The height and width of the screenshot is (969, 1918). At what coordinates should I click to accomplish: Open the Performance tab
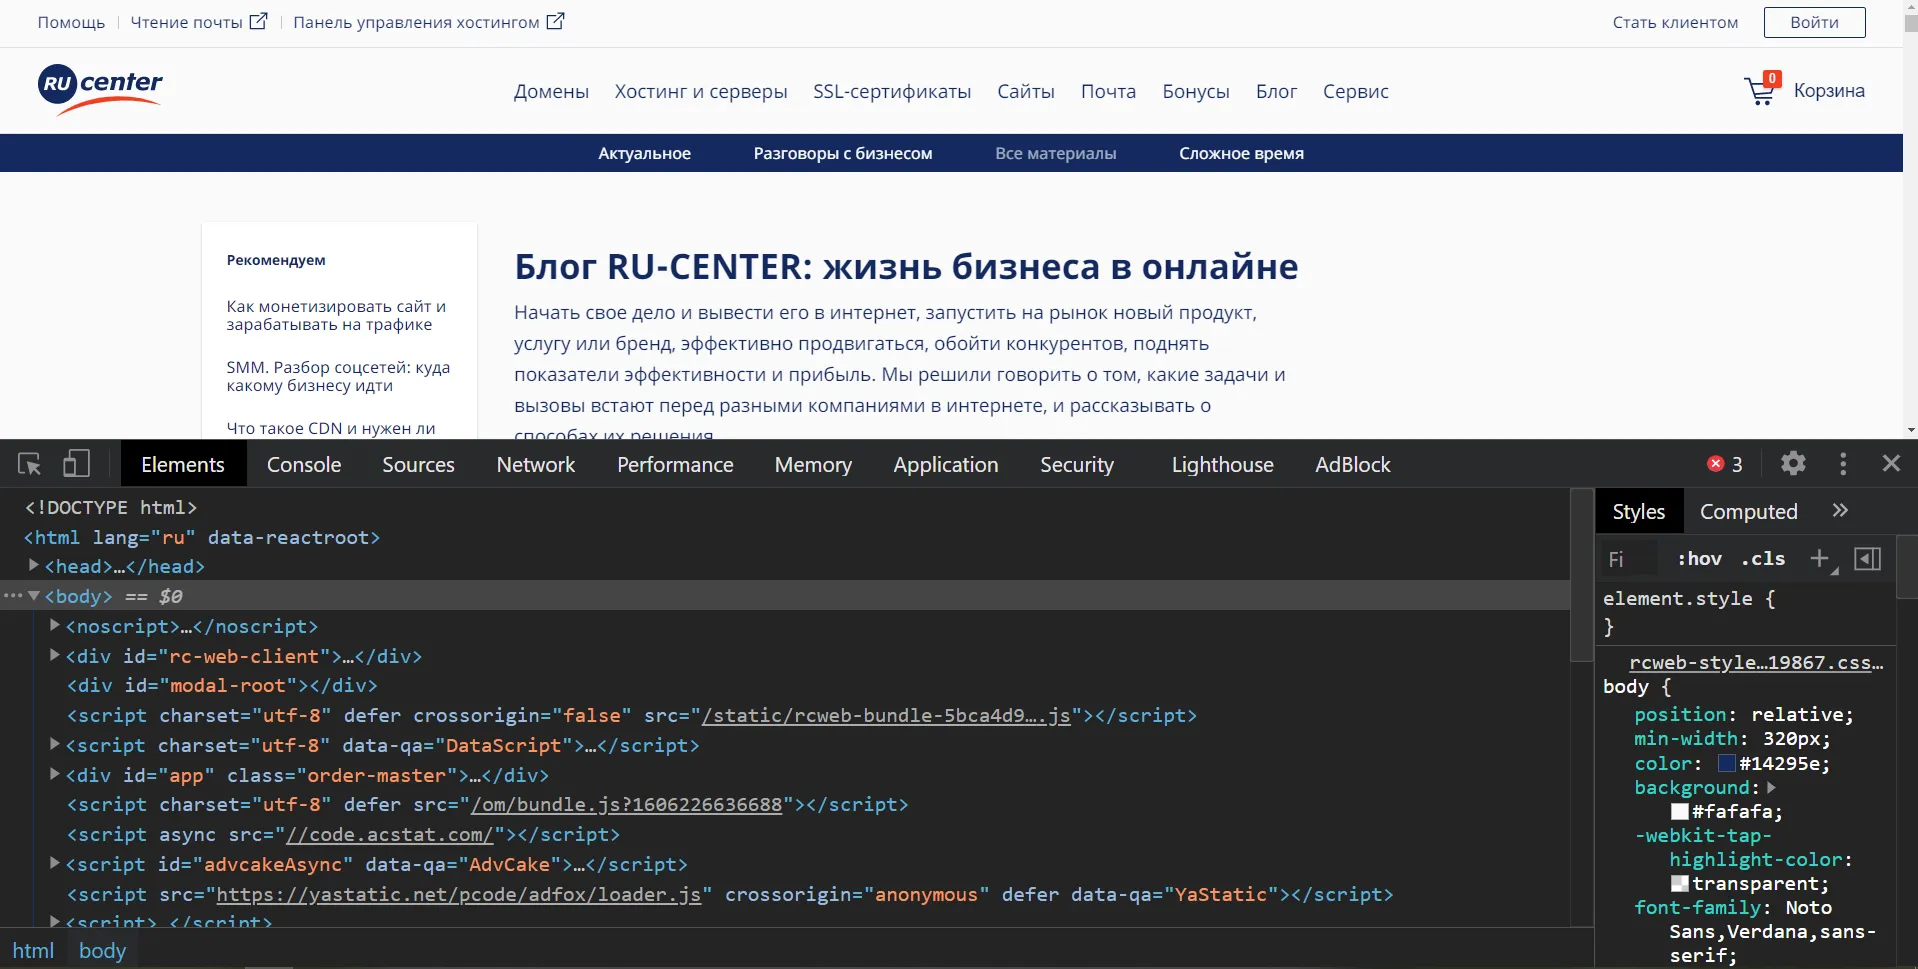click(x=675, y=464)
